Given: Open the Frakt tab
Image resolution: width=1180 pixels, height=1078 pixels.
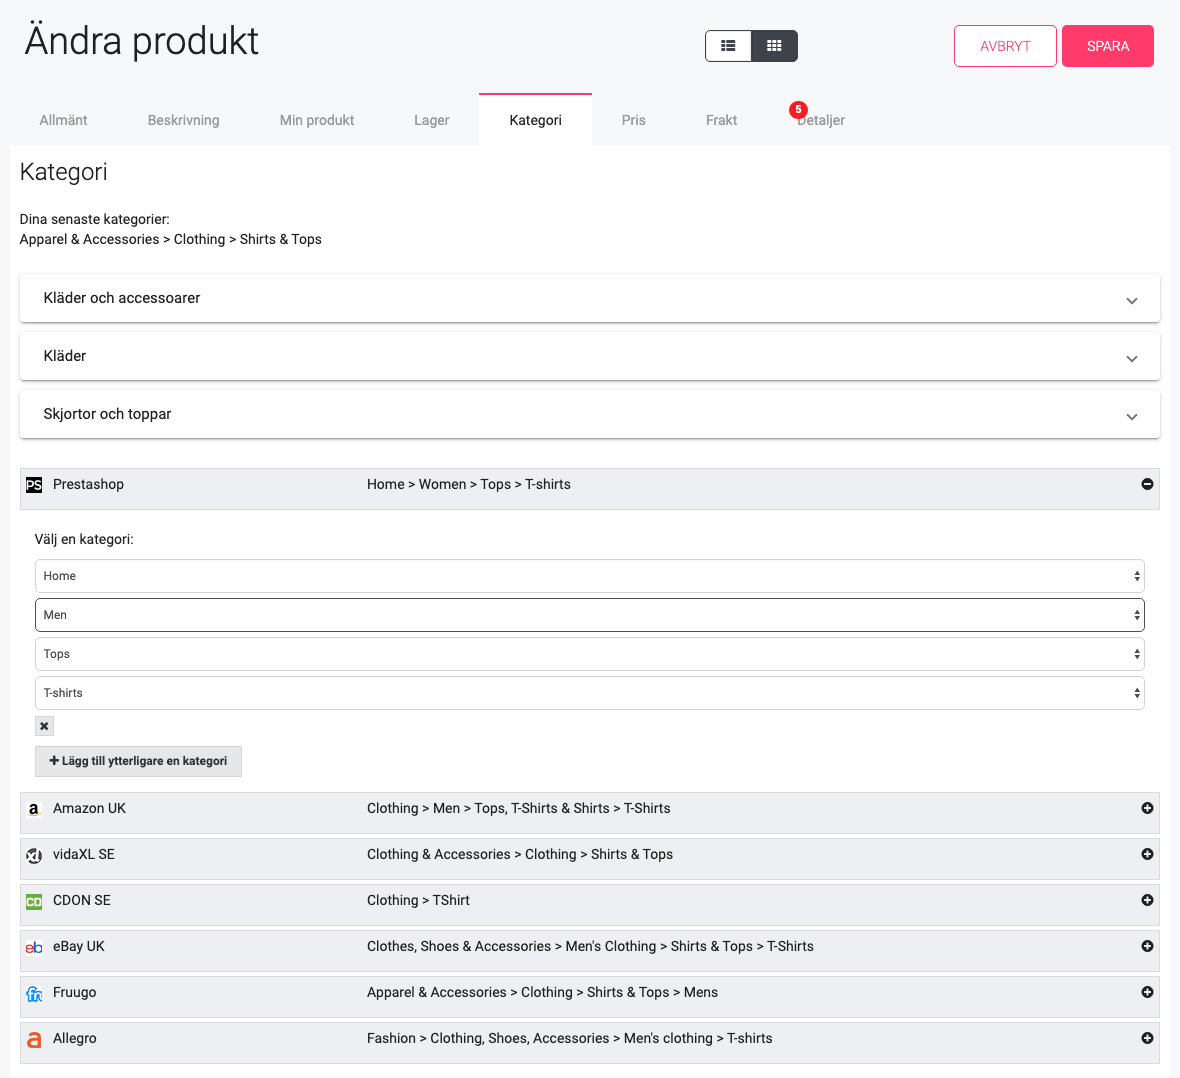Looking at the screenshot, I should (x=721, y=120).
